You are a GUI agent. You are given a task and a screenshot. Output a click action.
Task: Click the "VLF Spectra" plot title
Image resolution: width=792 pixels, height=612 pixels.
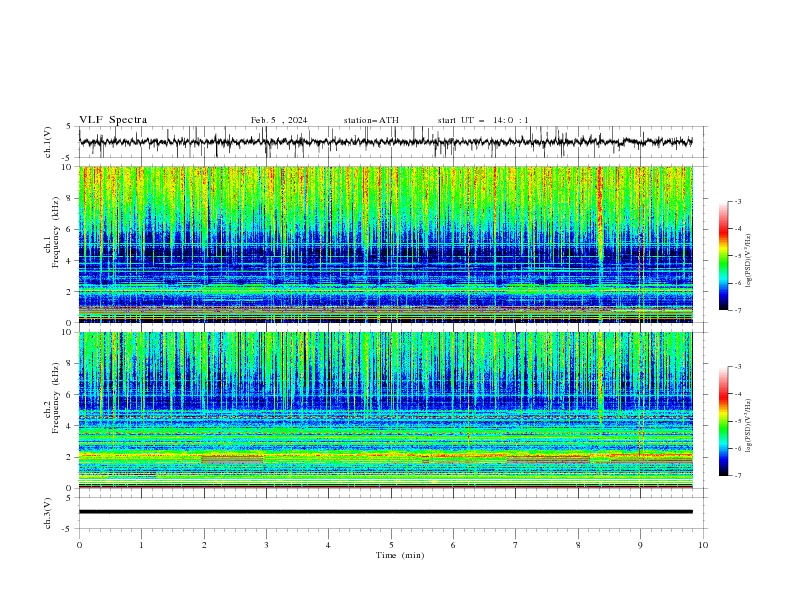[x=113, y=120]
